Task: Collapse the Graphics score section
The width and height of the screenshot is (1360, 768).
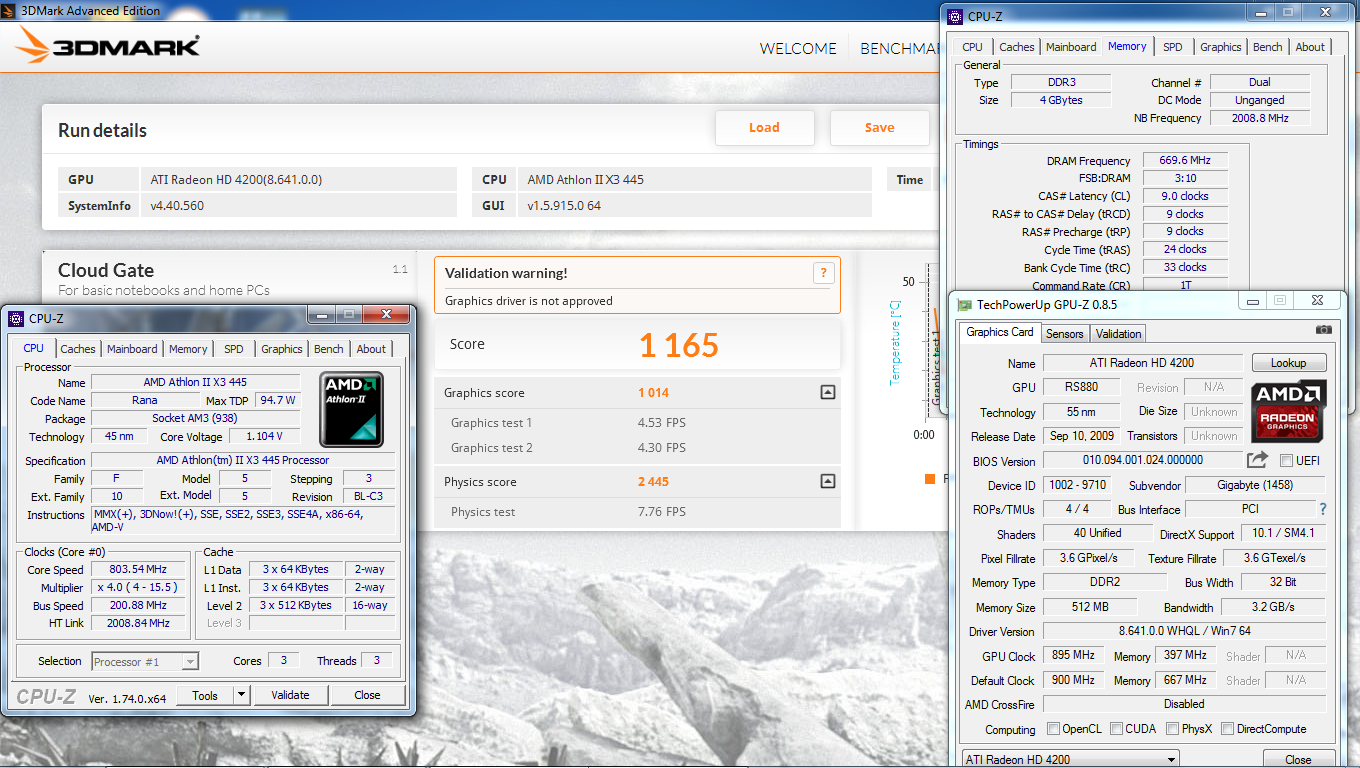Action: point(827,393)
